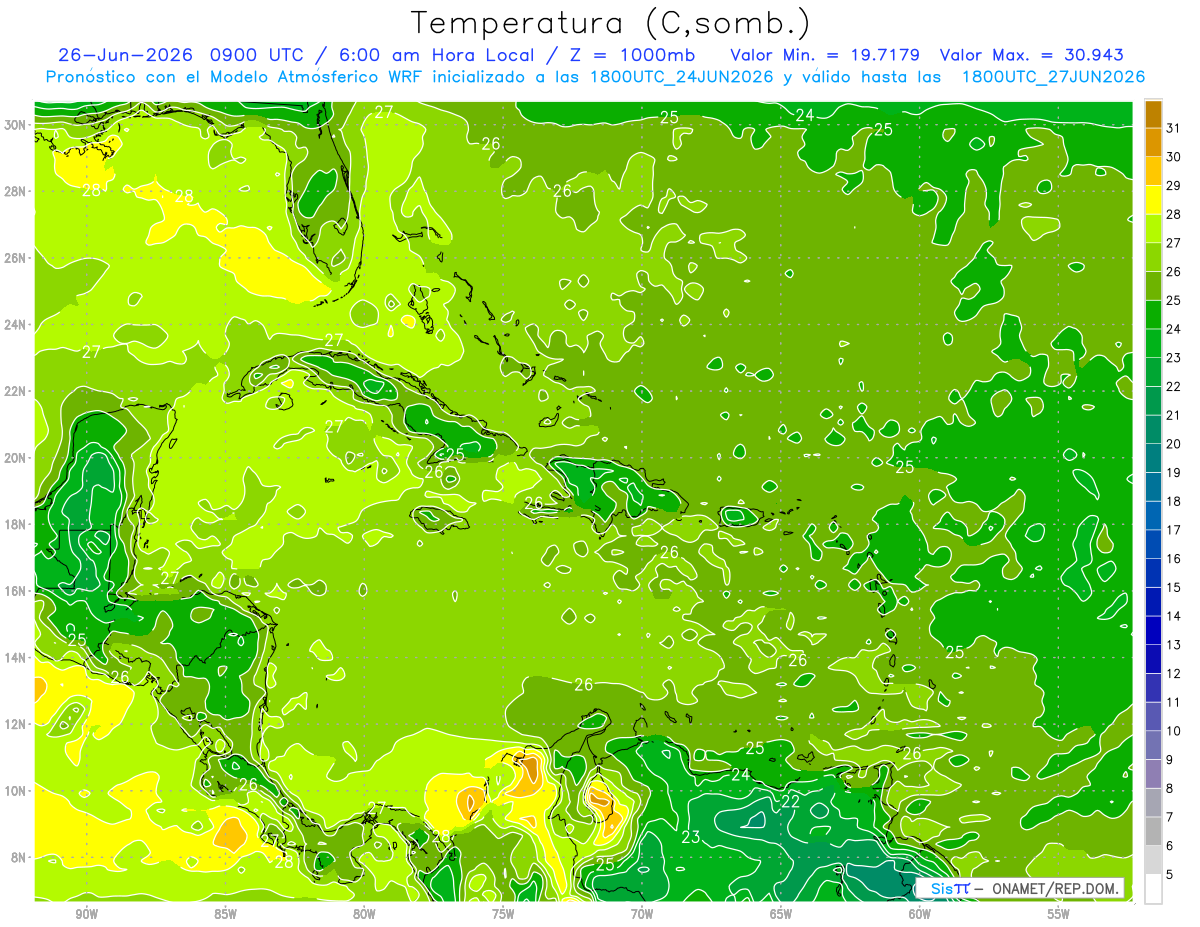Click the "85W" longitude axis label
The image size is (1200, 927).
pyautogui.click(x=225, y=914)
